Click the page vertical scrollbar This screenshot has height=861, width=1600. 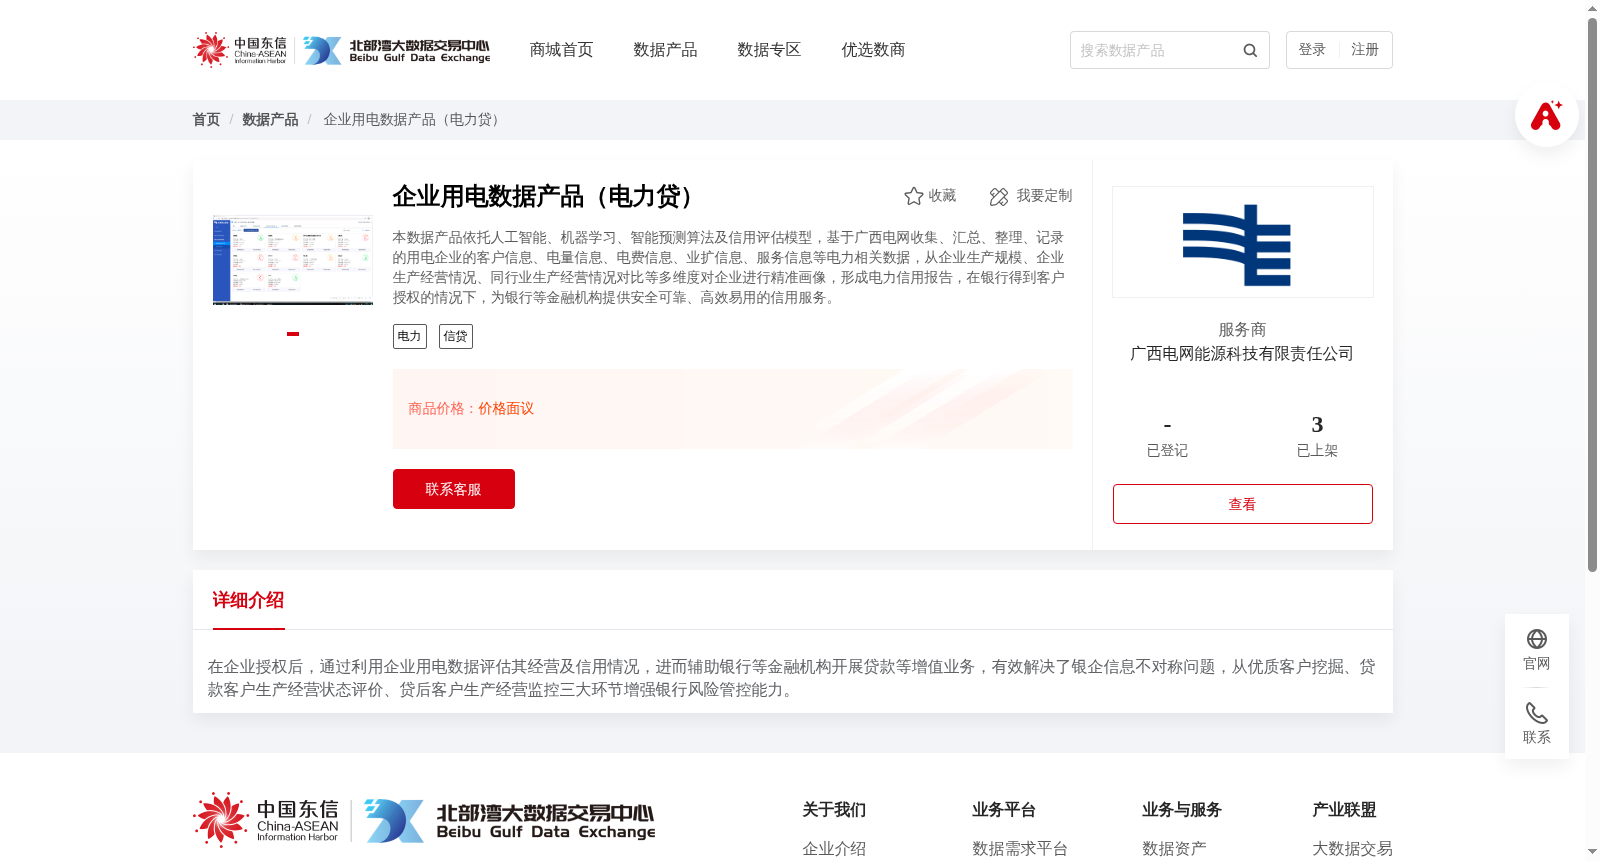[1592, 295]
